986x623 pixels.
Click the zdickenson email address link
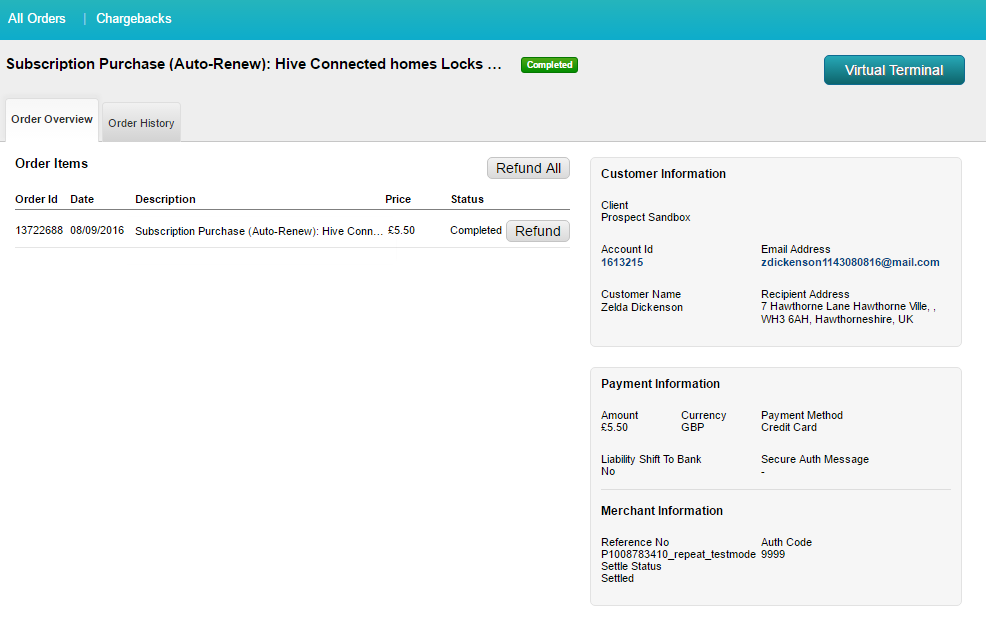[x=850, y=263]
